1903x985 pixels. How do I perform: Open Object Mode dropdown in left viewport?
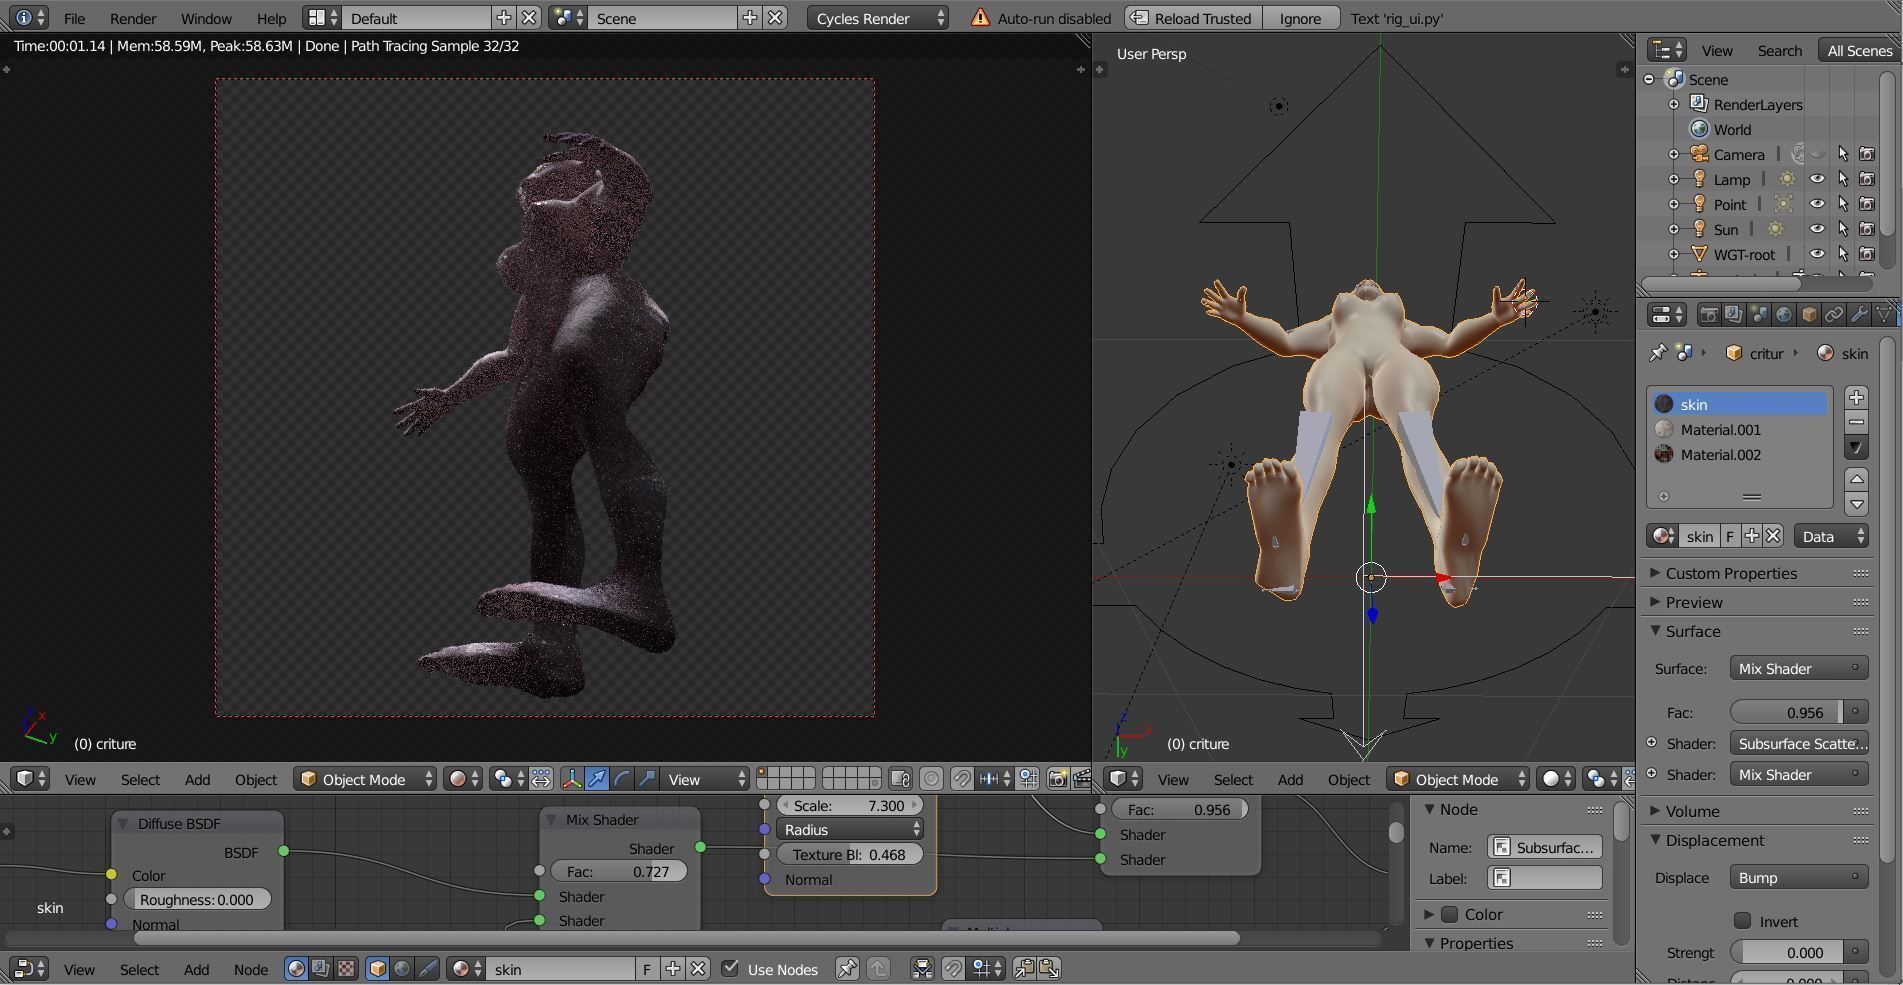point(365,779)
